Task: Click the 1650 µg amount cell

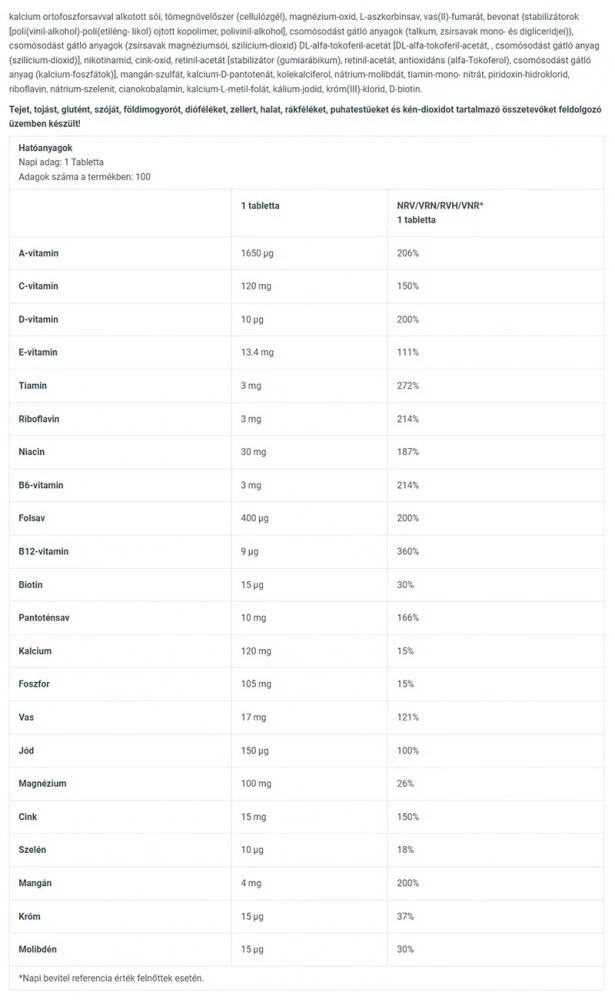Action: [258, 253]
